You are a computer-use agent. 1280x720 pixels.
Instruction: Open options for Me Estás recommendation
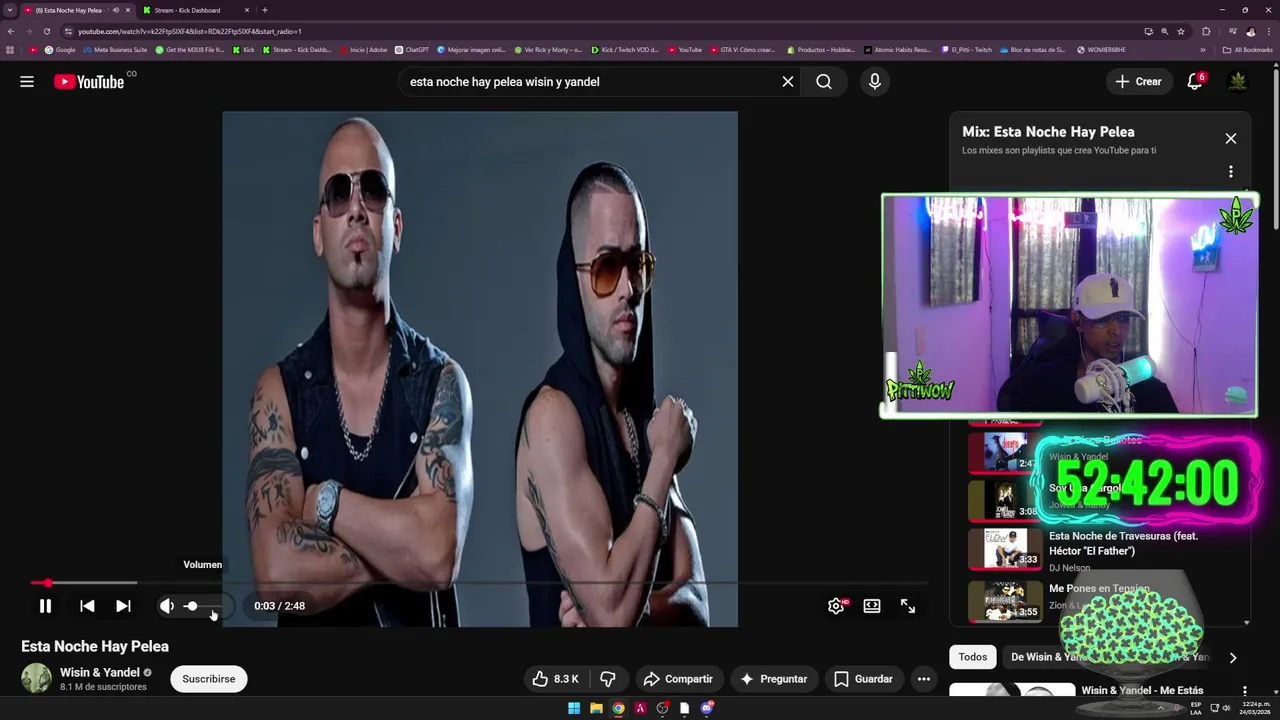point(1245,691)
